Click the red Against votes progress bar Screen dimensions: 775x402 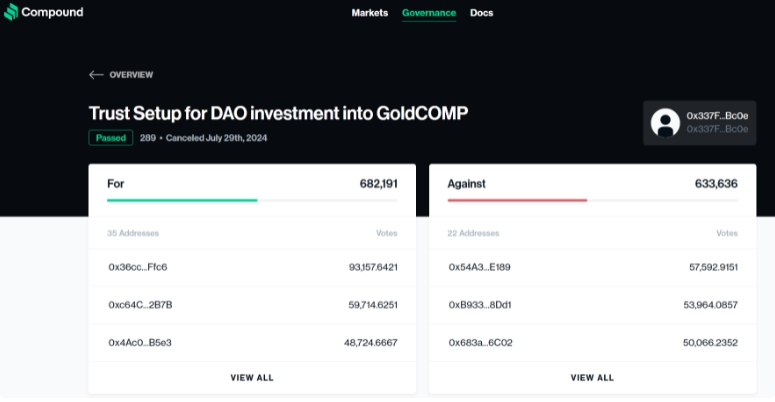pos(517,200)
